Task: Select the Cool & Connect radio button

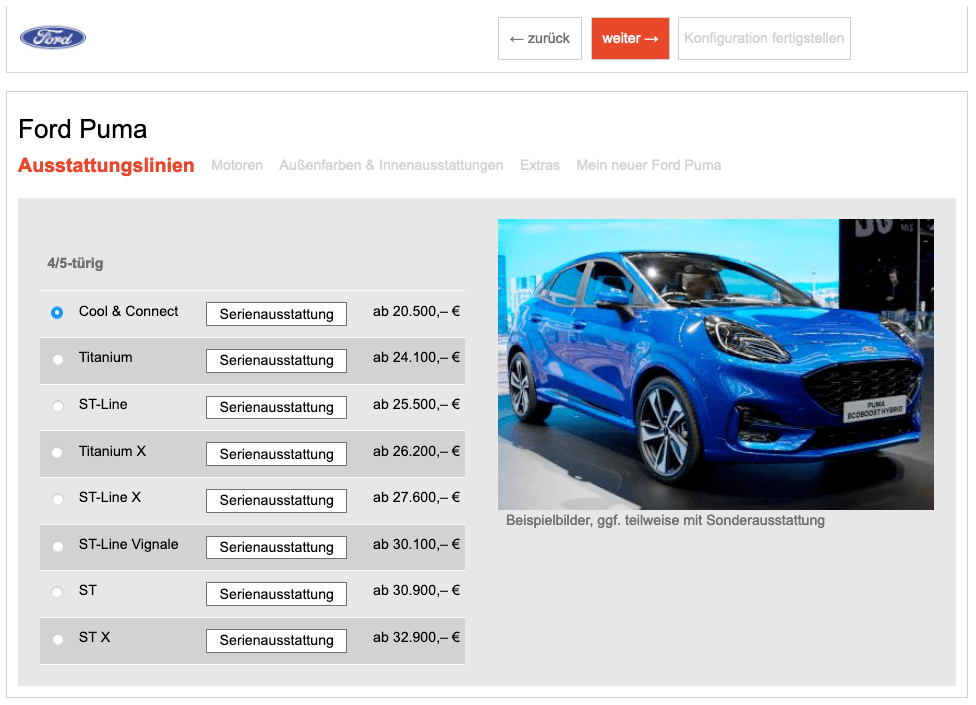Action: click(x=57, y=312)
